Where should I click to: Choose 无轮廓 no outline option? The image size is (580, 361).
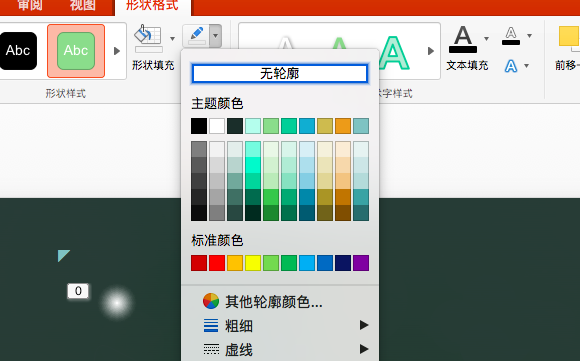tap(280, 73)
